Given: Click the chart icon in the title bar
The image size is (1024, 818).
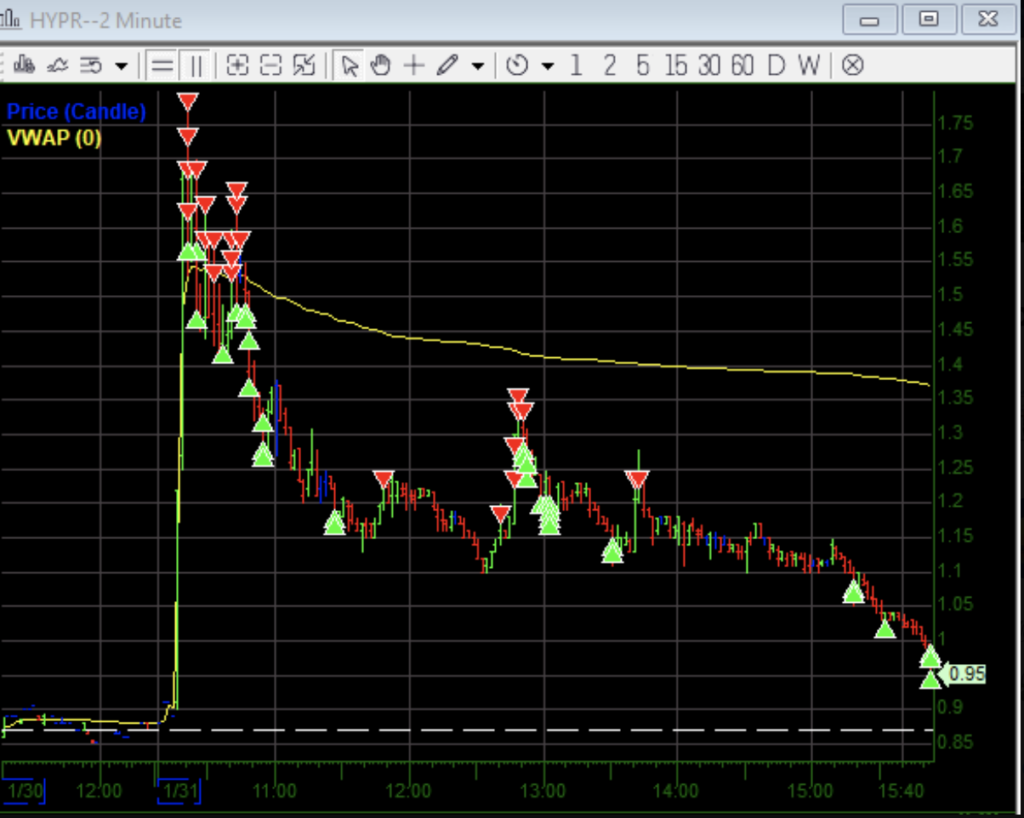Looking at the screenshot, I should [x=10, y=19].
